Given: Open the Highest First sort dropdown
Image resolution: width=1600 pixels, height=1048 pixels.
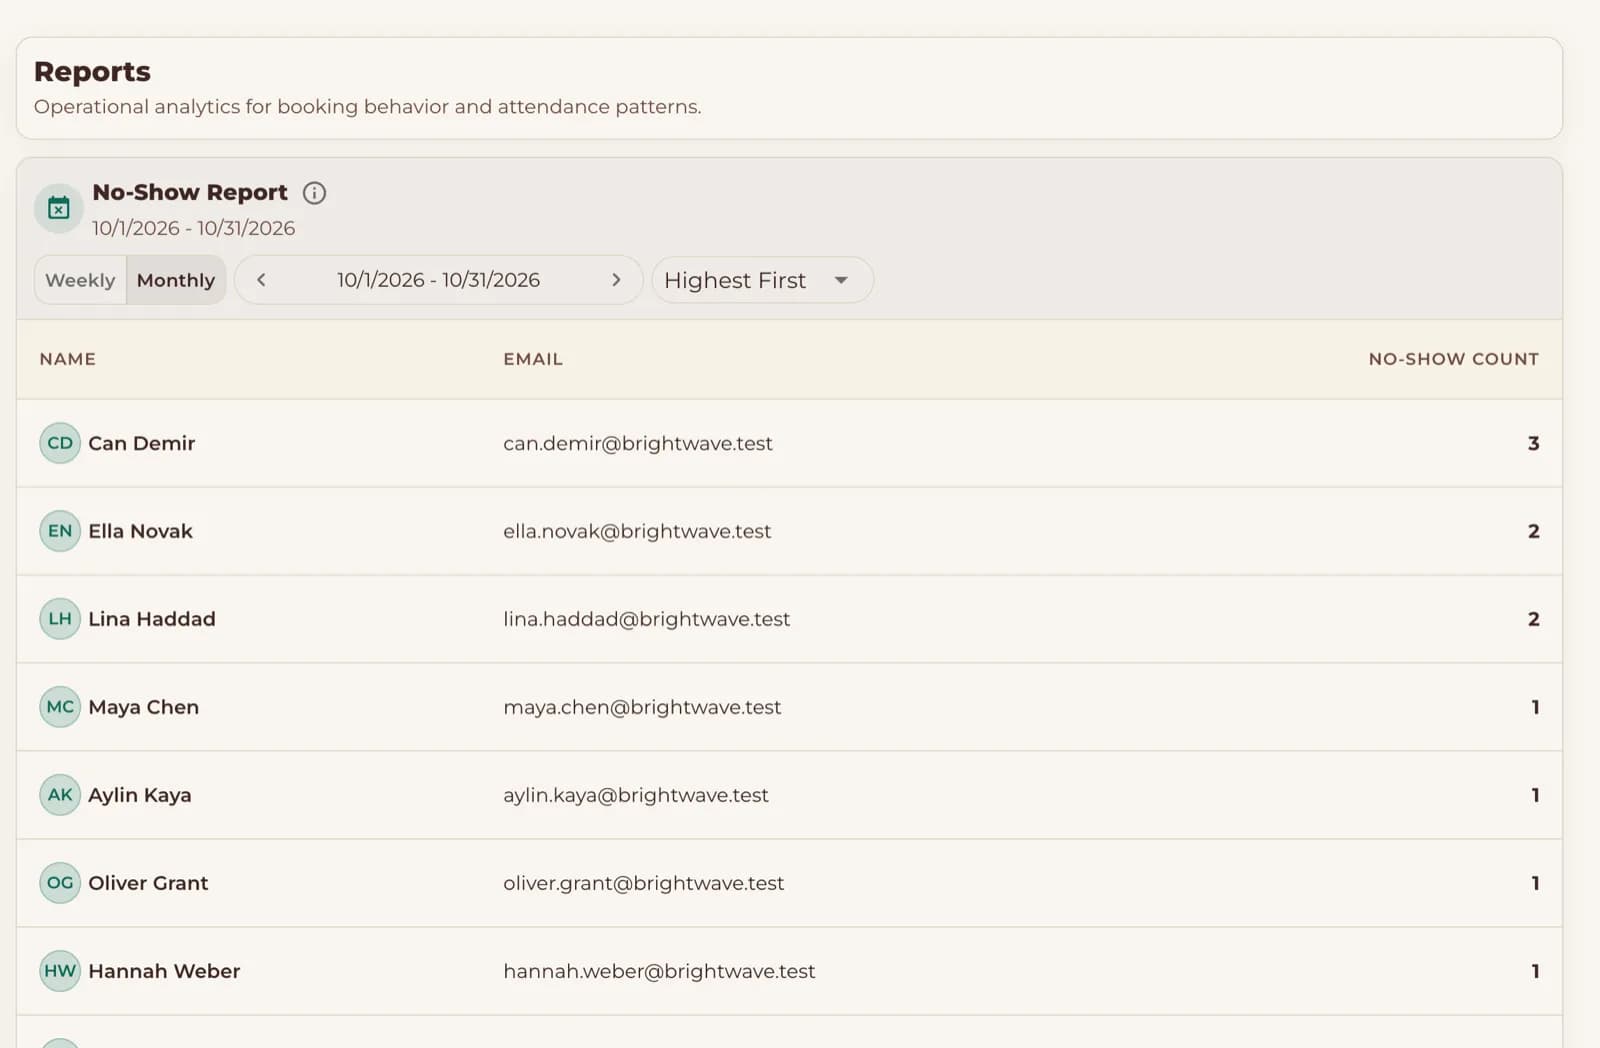Looking at the screenshot, I should click(762, 280).
